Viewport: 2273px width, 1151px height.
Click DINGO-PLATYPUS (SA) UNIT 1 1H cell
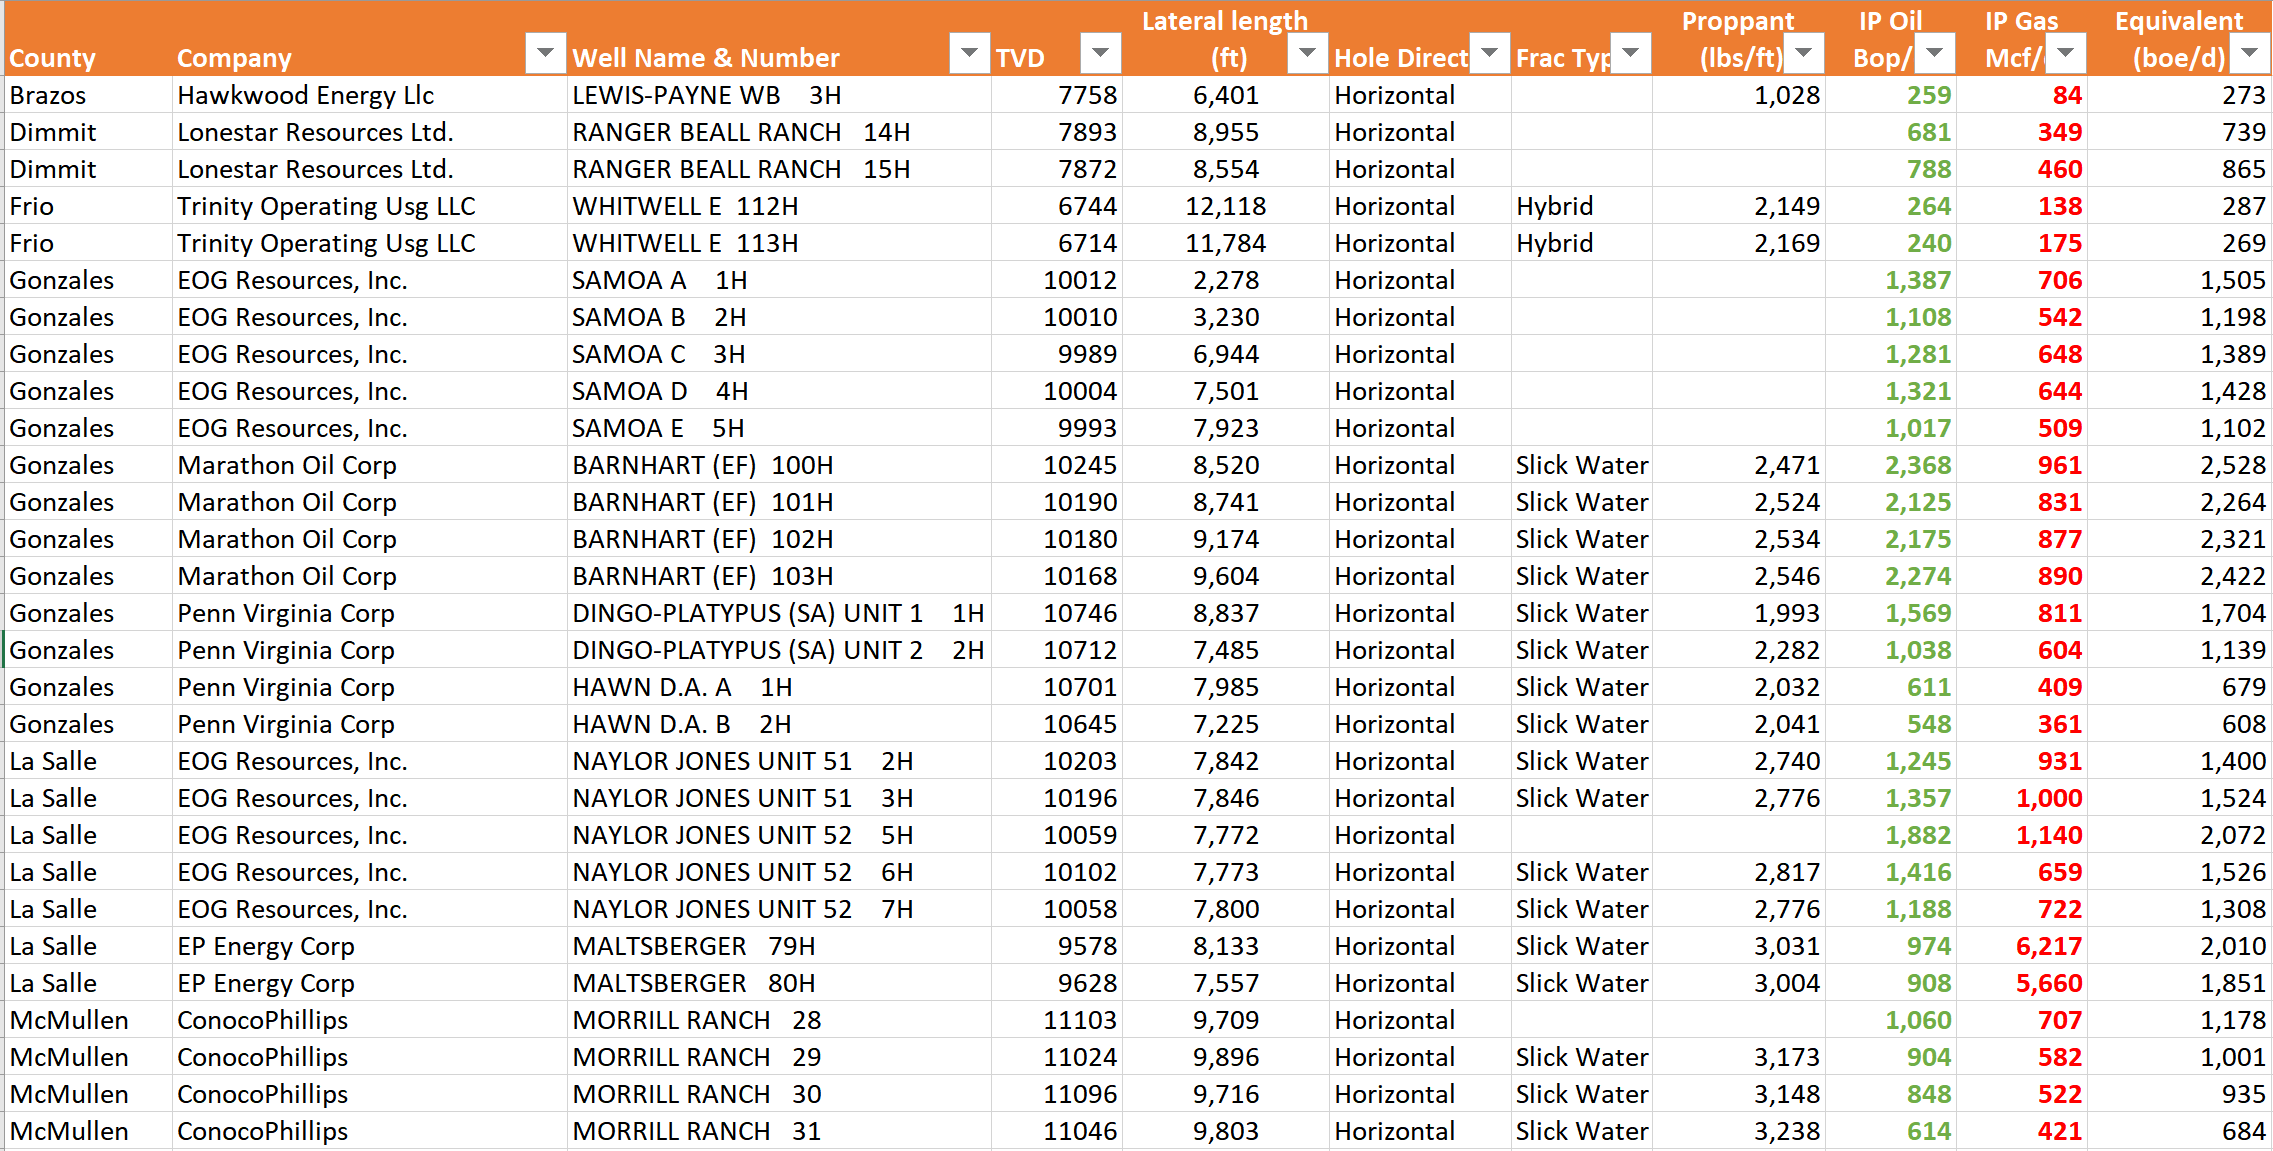780,613
